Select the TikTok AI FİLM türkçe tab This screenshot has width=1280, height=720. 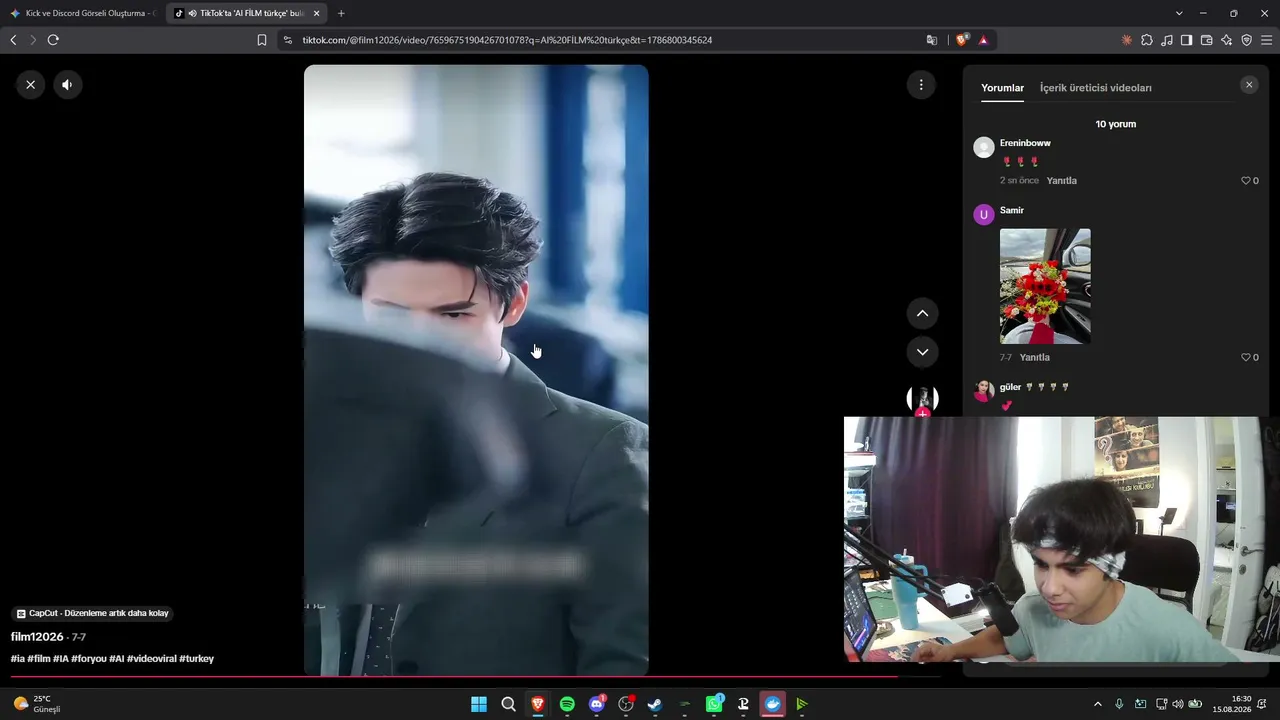pos(247,13)
